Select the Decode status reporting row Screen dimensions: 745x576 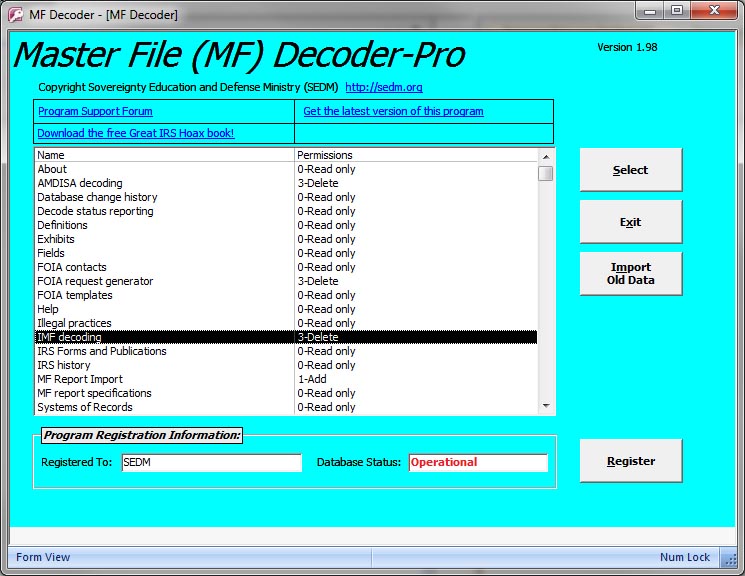287,211
